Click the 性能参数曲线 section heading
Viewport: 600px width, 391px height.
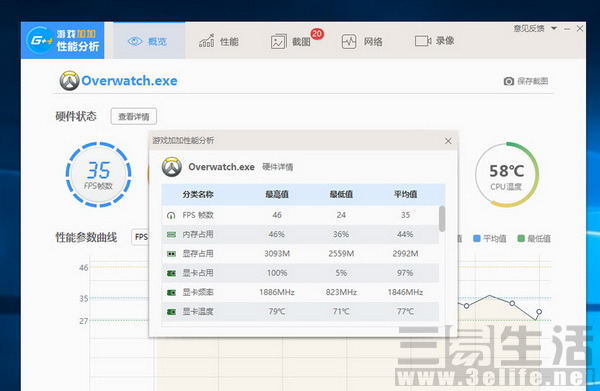[86, 237]
